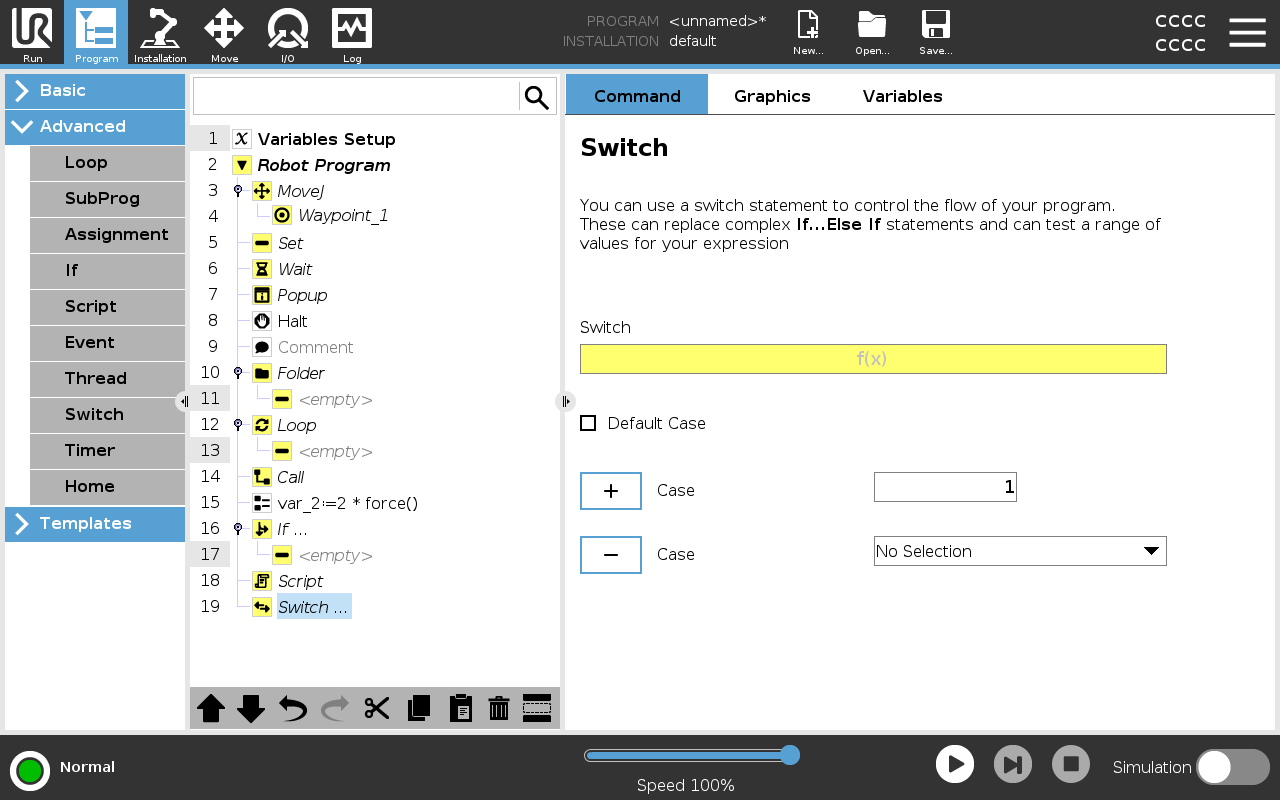Image resolution: width=1280 pixels, height=800 pixels.
Task: Click the cut scissors icon
Action: (376, 708)
